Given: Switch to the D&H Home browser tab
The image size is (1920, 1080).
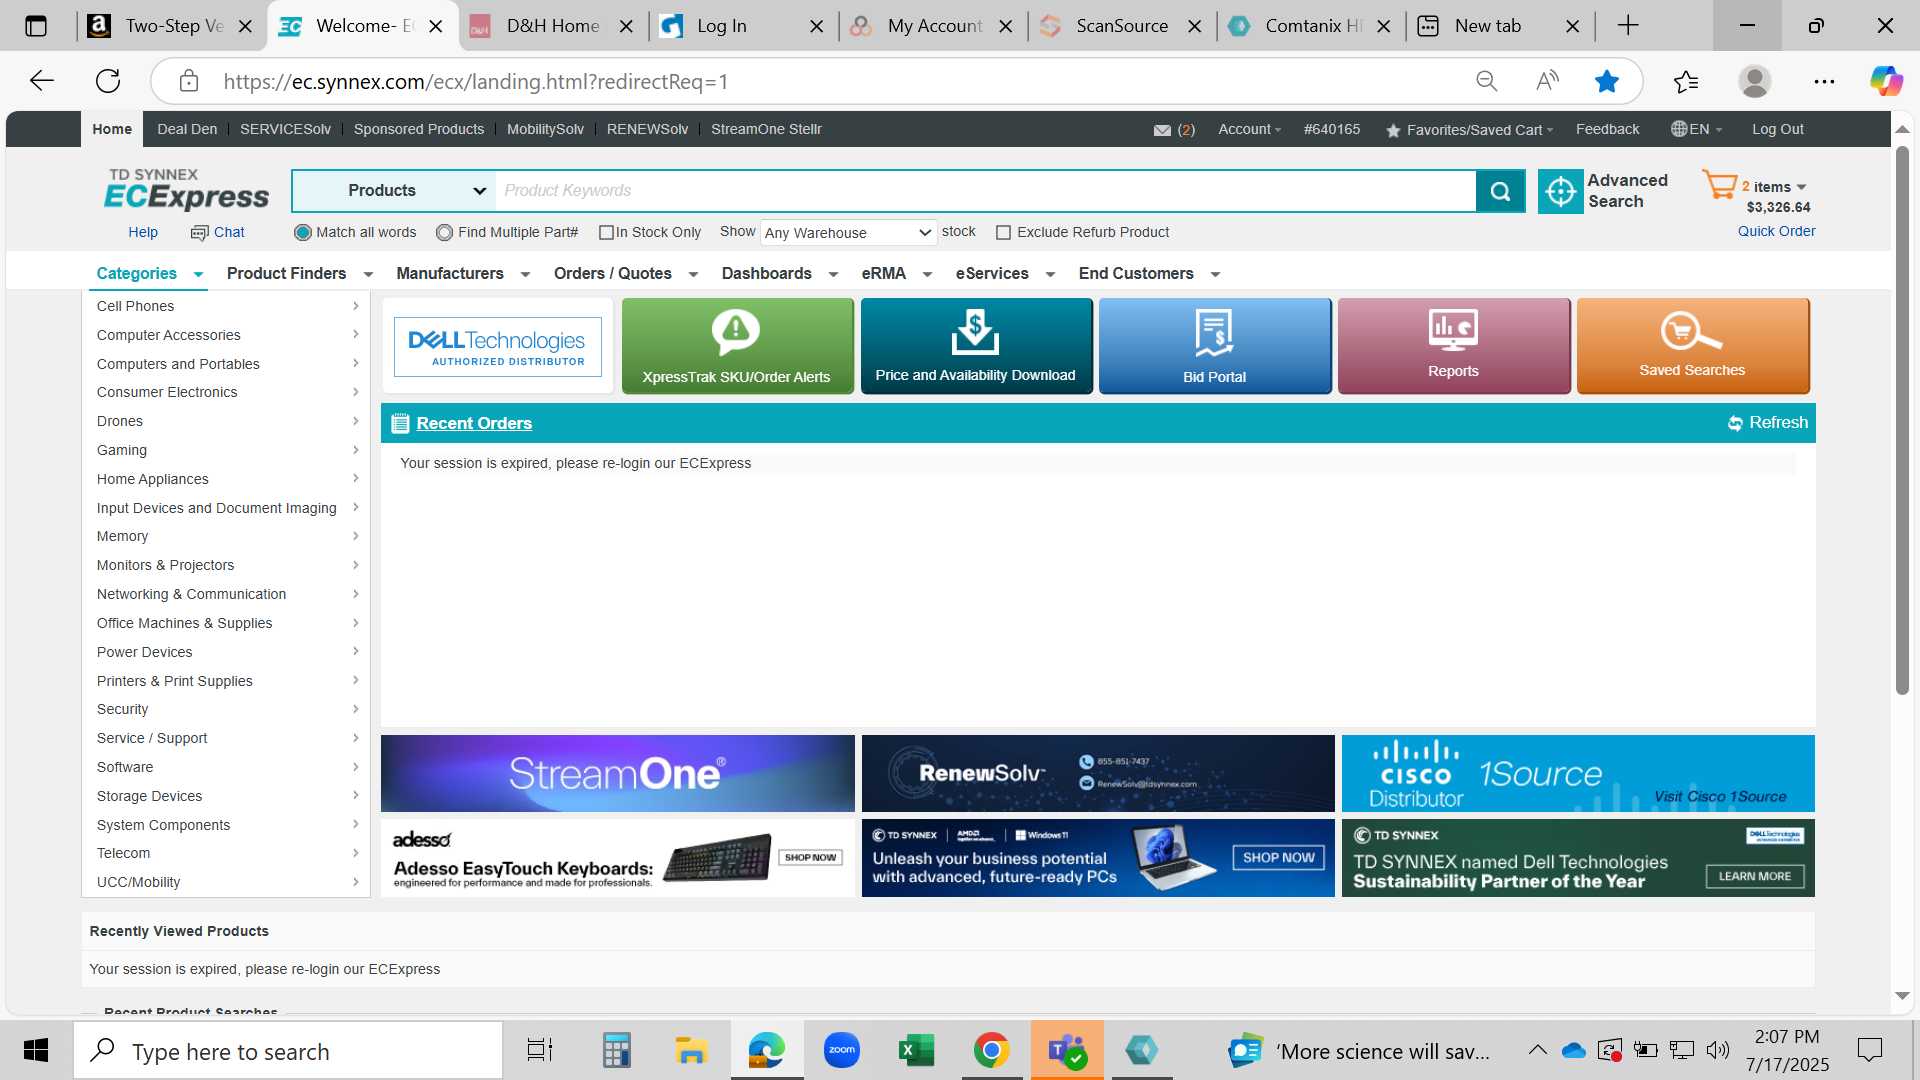Looking at the screenshot, I should point(552,26).
